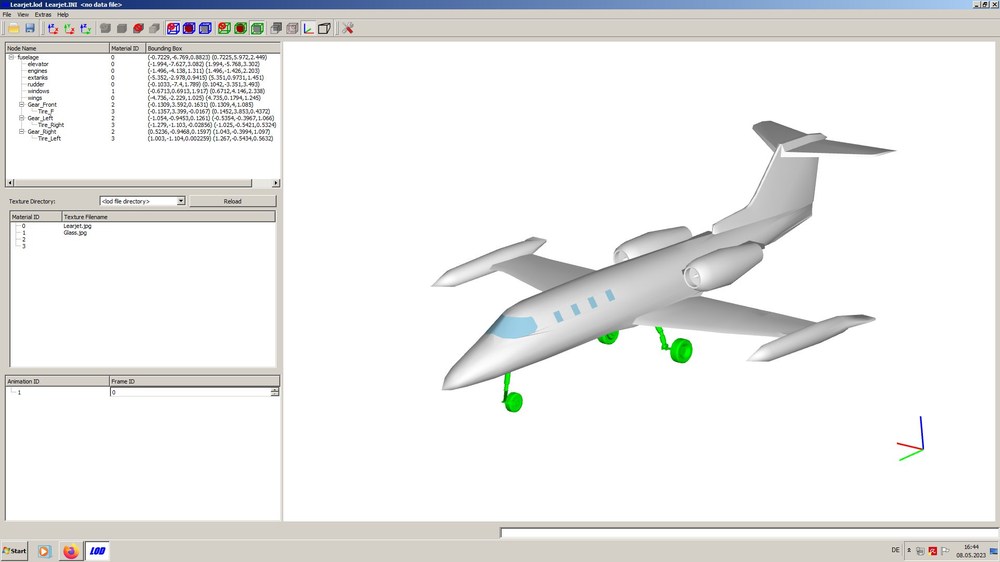Toggle the blue cube with red slash icon

click(x=173, y=28)
